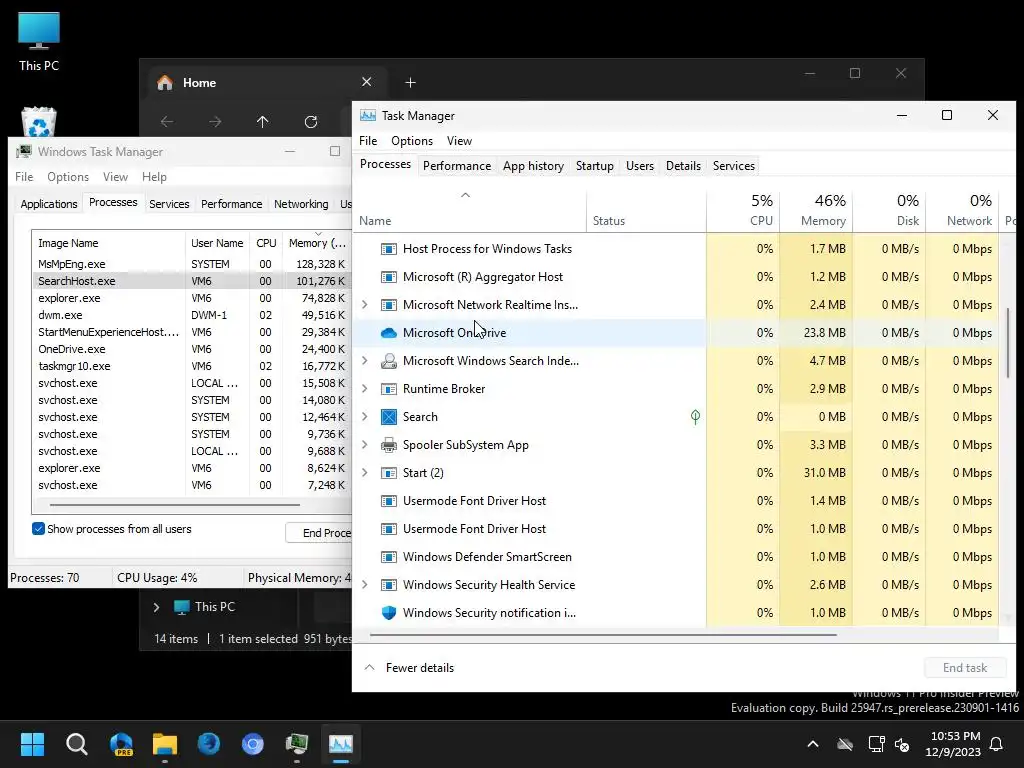
Task: Click the Microsoft Network Realtime Inspection icon
Action: point(389,305)
